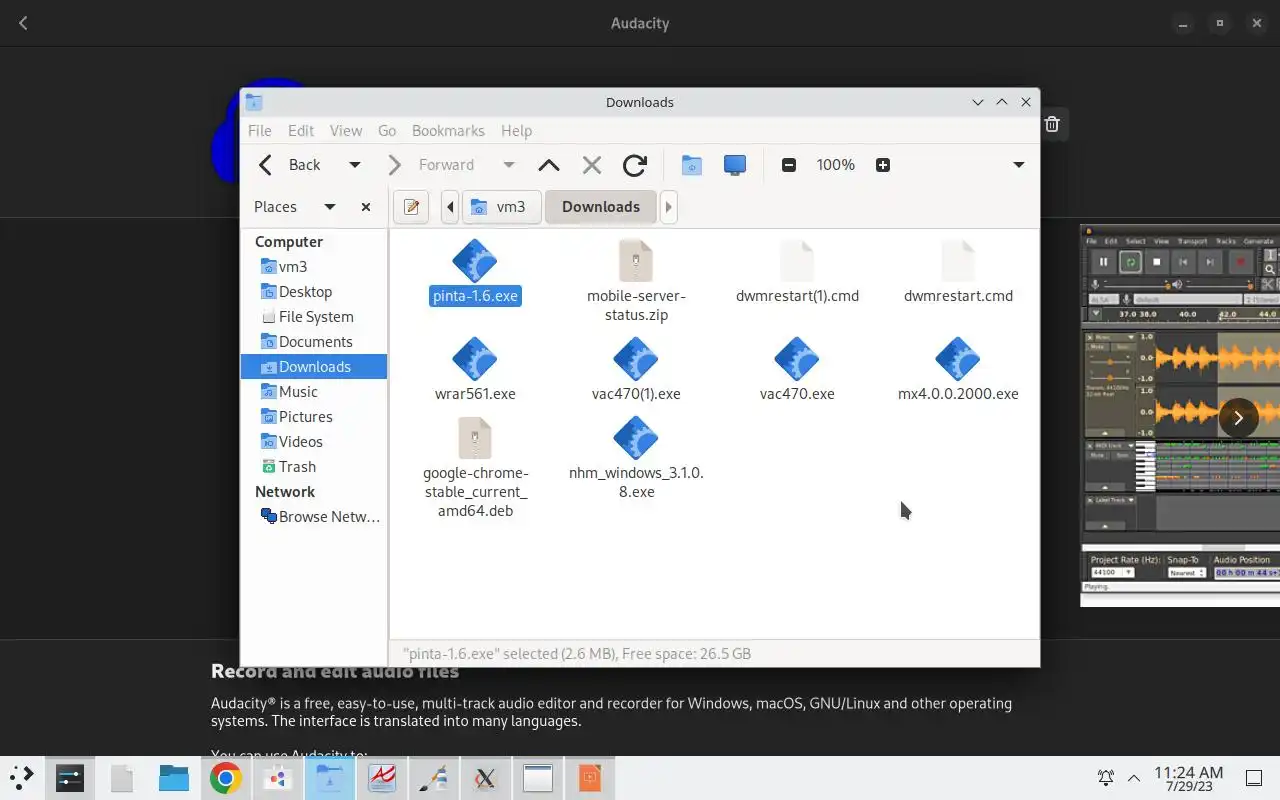This screenshot has height=800, width=1280.
Task: Show hidden system tray icons
Action: click(x=1134, y=778)
